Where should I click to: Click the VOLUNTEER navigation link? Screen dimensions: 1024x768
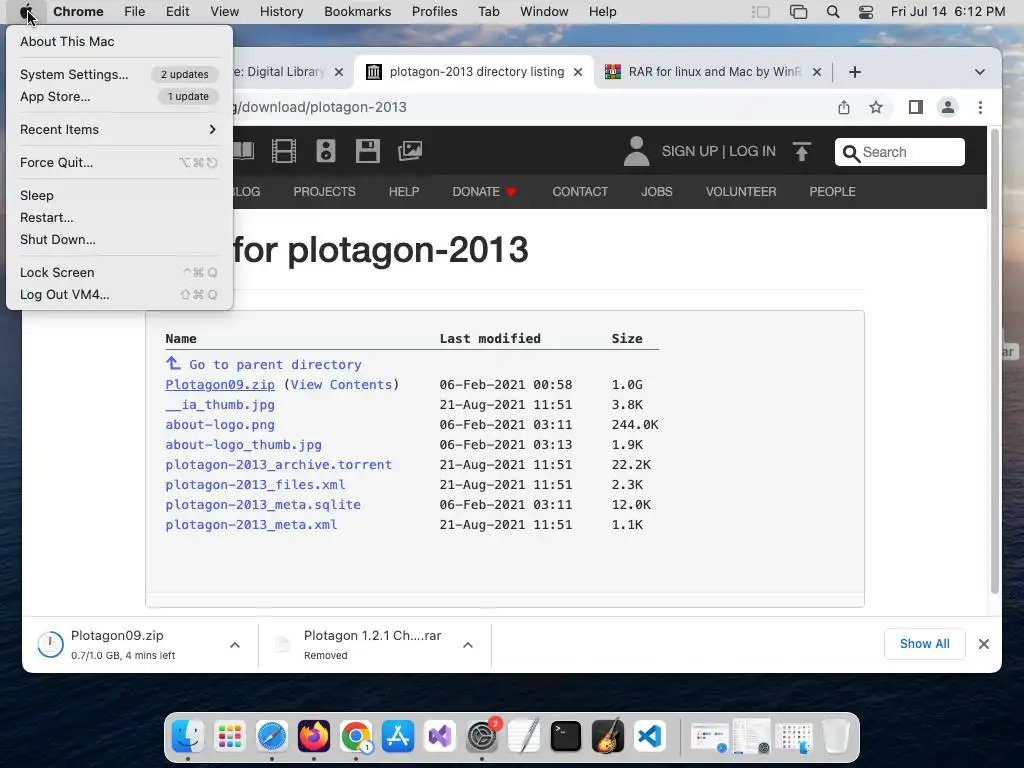741,191
